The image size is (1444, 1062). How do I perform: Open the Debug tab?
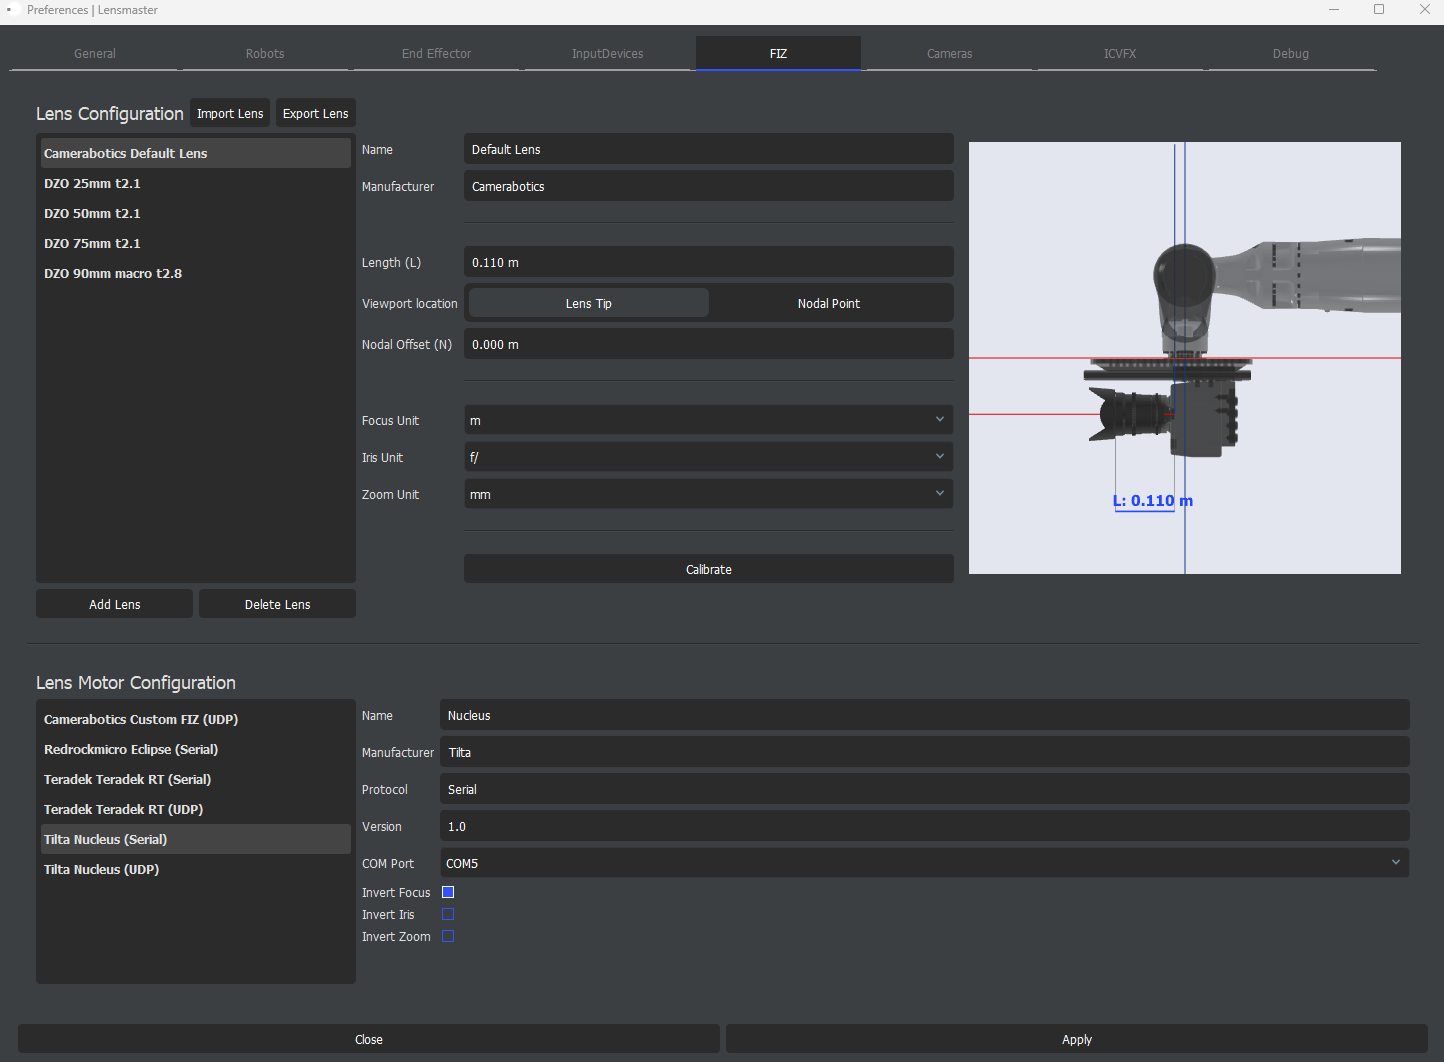coord(1291,54)
